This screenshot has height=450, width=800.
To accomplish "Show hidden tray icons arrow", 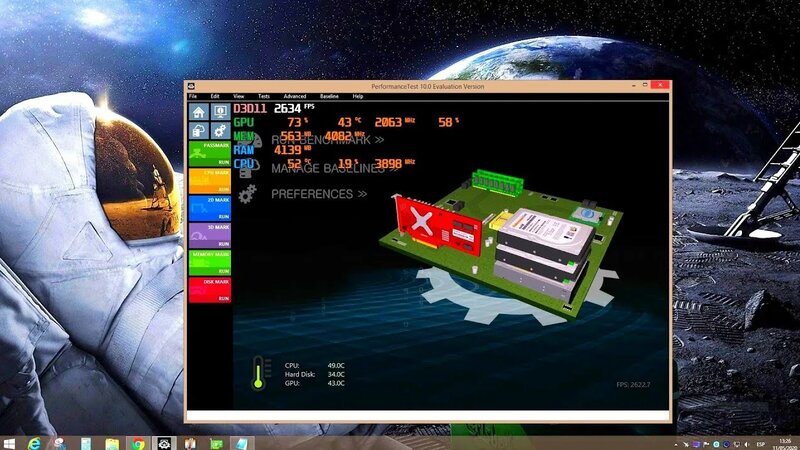I will (x=676, y=444).
